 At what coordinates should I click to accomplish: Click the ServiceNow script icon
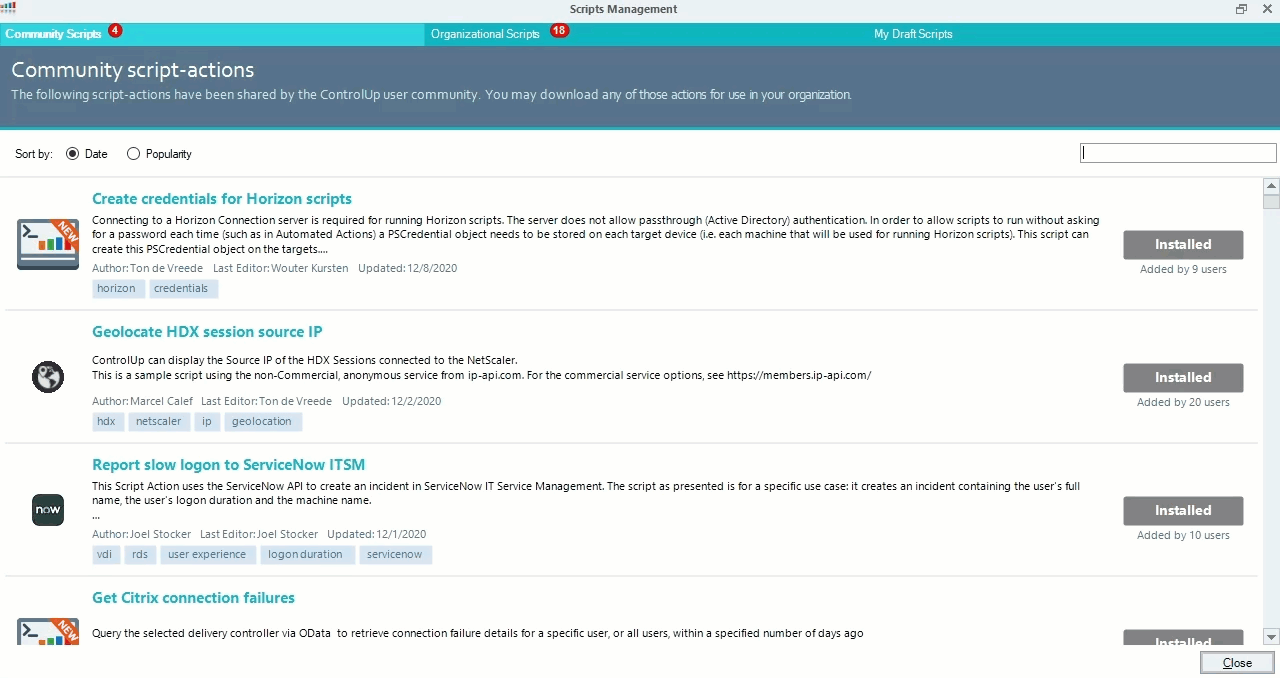tap(48, 510)
